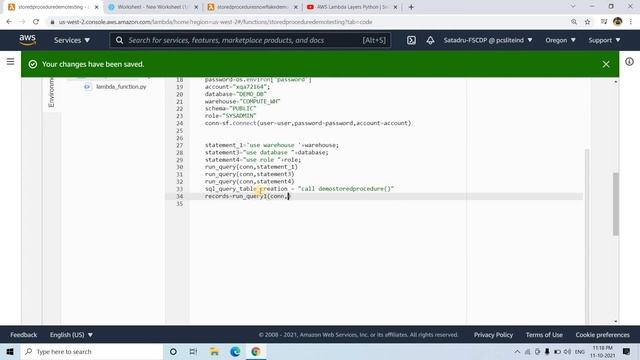Switch to the AWS Lambda Layers YouTube tab
Viewport: 640px width, 360px height.
(351, 7)
